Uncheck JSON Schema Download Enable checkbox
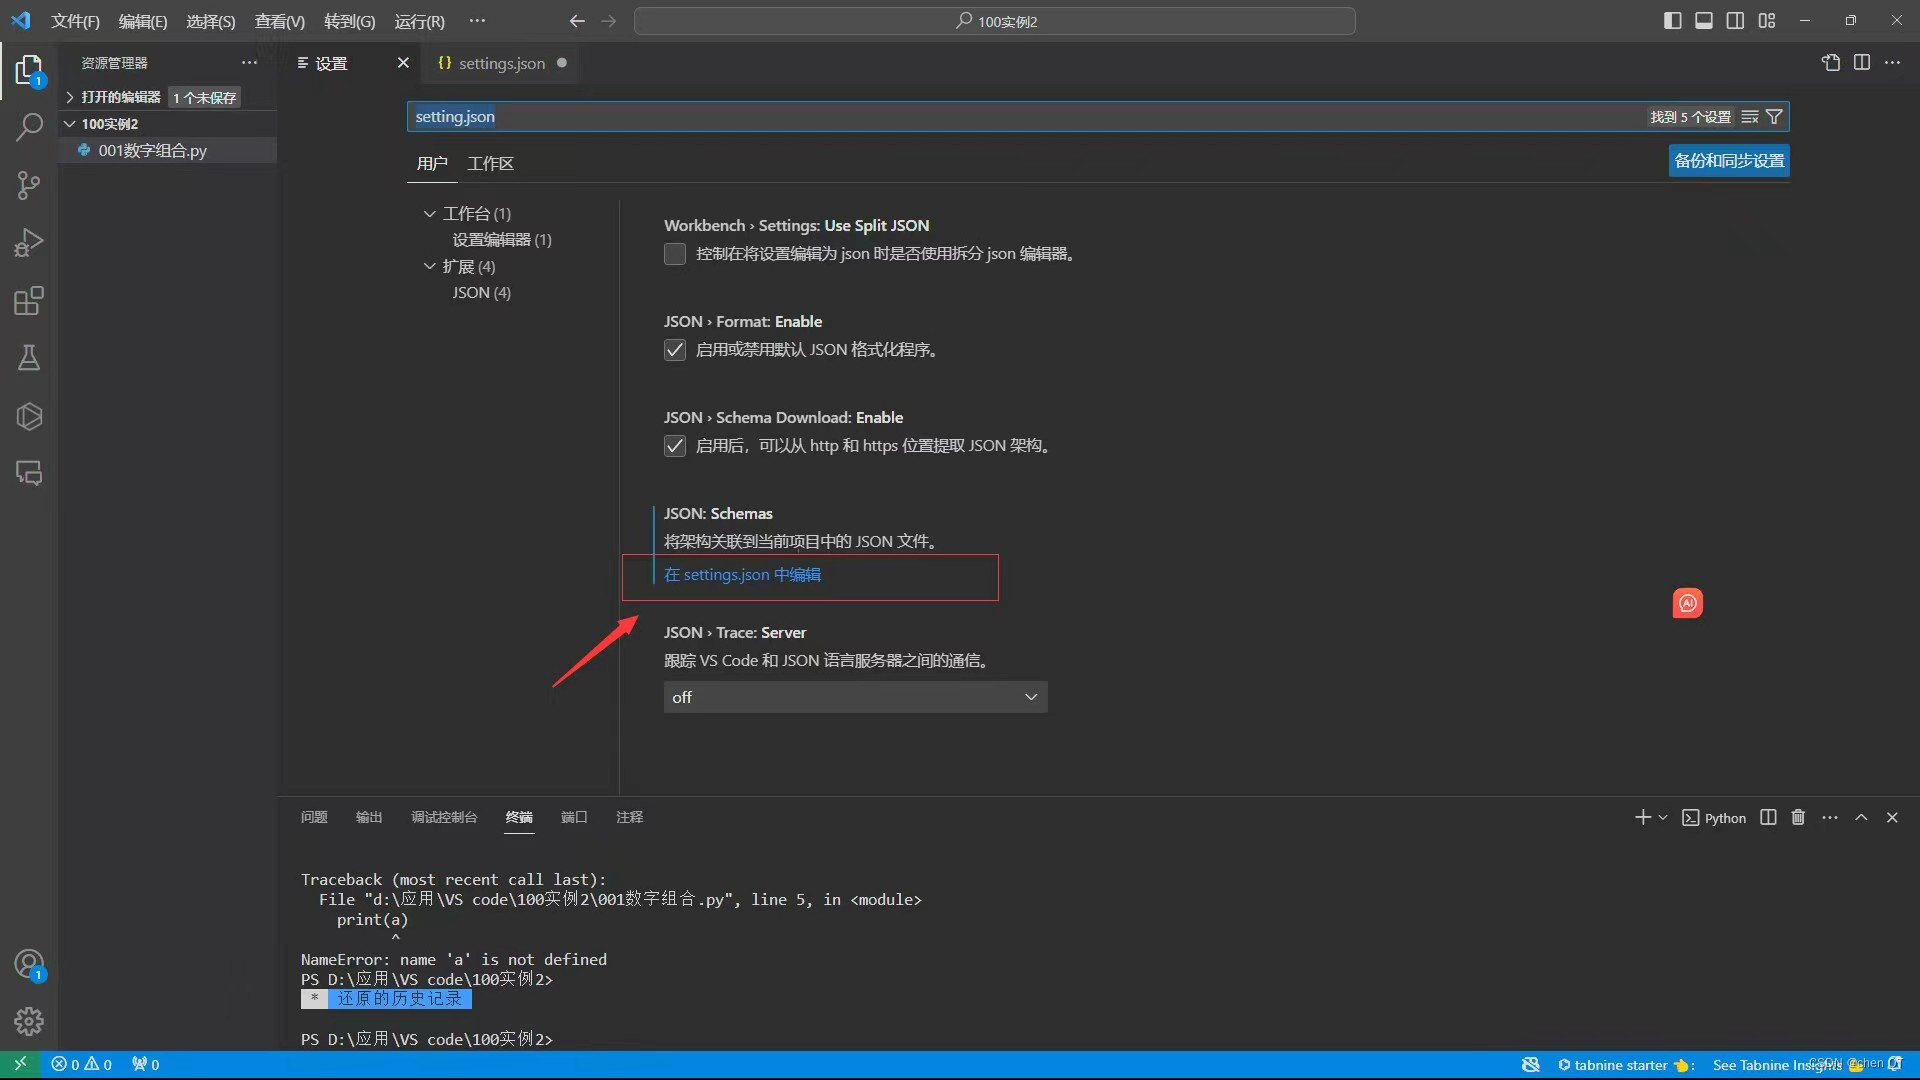Image resolution: width=1920 pixels, height=1080 pixels. (x=675, y=446)
